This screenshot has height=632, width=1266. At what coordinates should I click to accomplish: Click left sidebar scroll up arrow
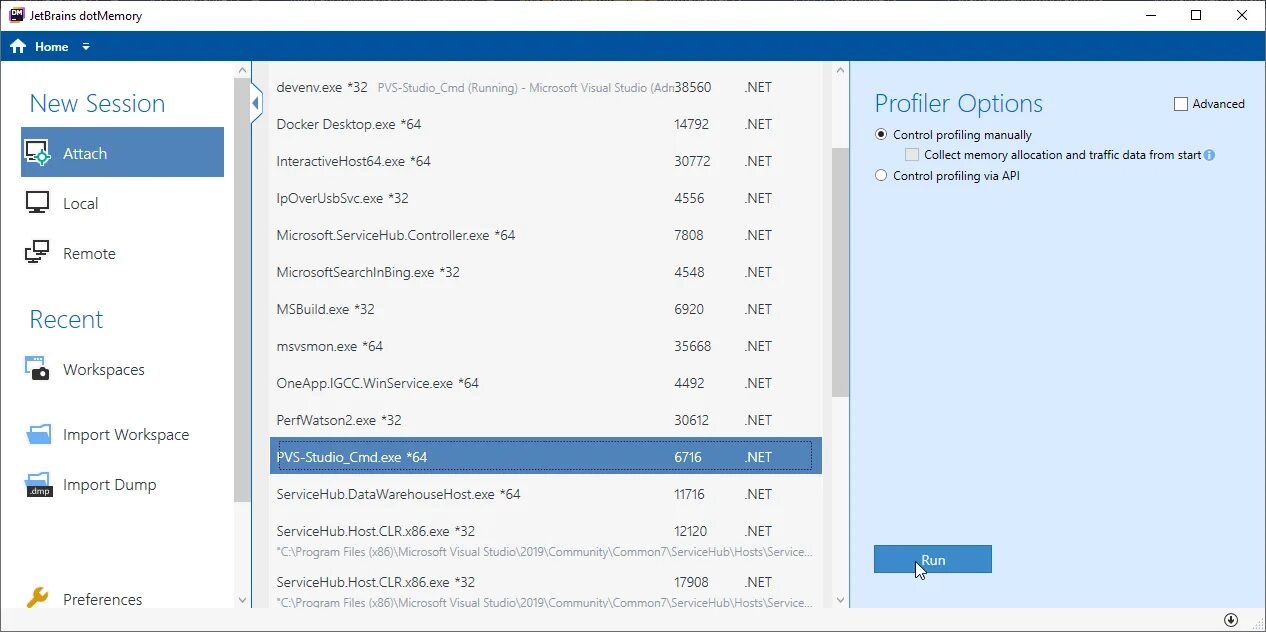tap(242, 71)
